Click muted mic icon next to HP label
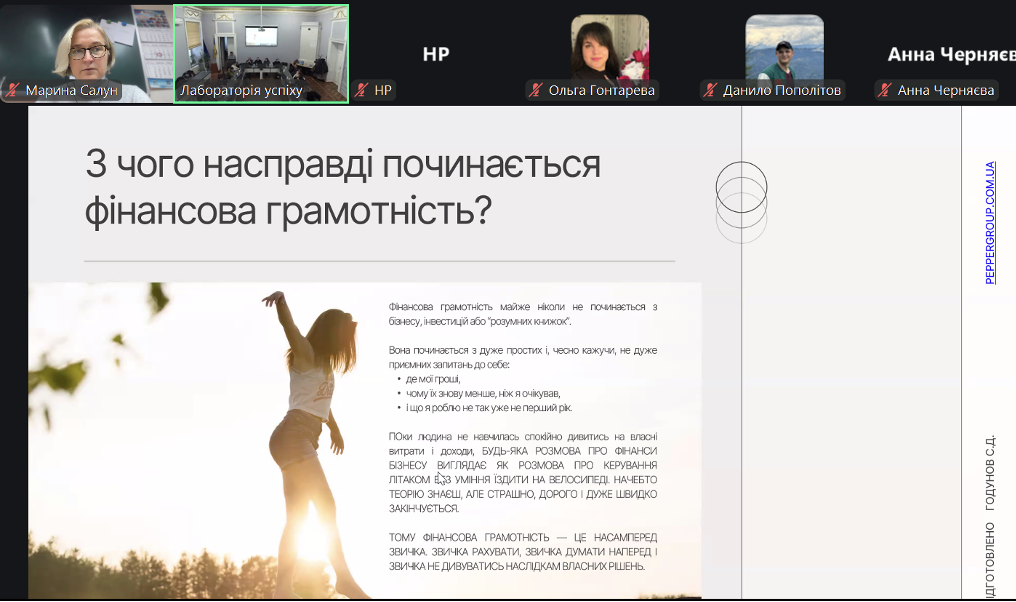The image size is (1016, 602). click(362, 91)
